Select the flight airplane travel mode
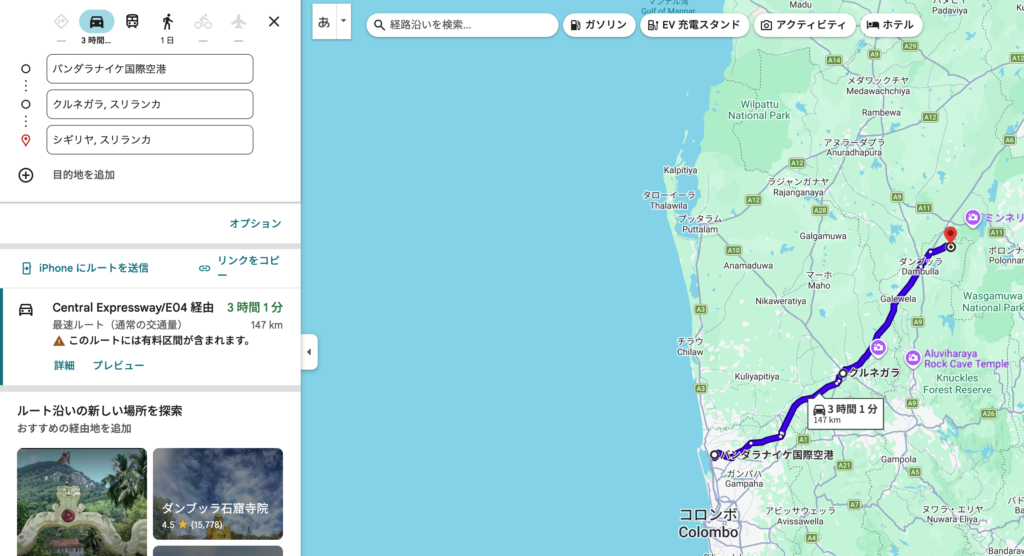 (238, 22)
